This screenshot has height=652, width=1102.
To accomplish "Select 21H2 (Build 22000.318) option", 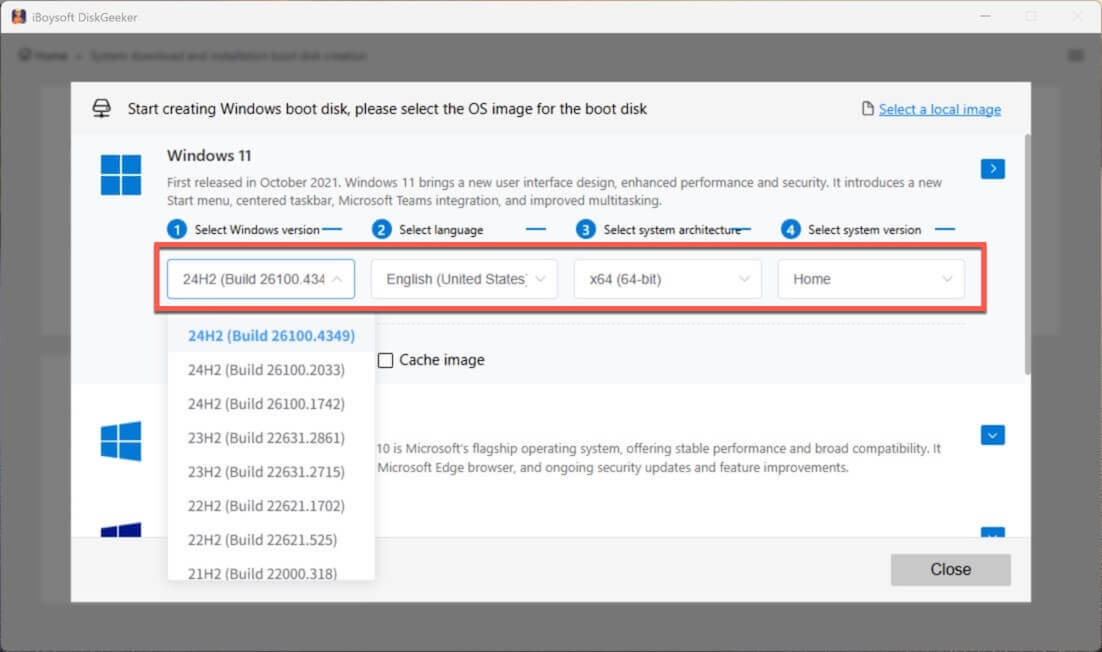I will [x=271, y=570].
